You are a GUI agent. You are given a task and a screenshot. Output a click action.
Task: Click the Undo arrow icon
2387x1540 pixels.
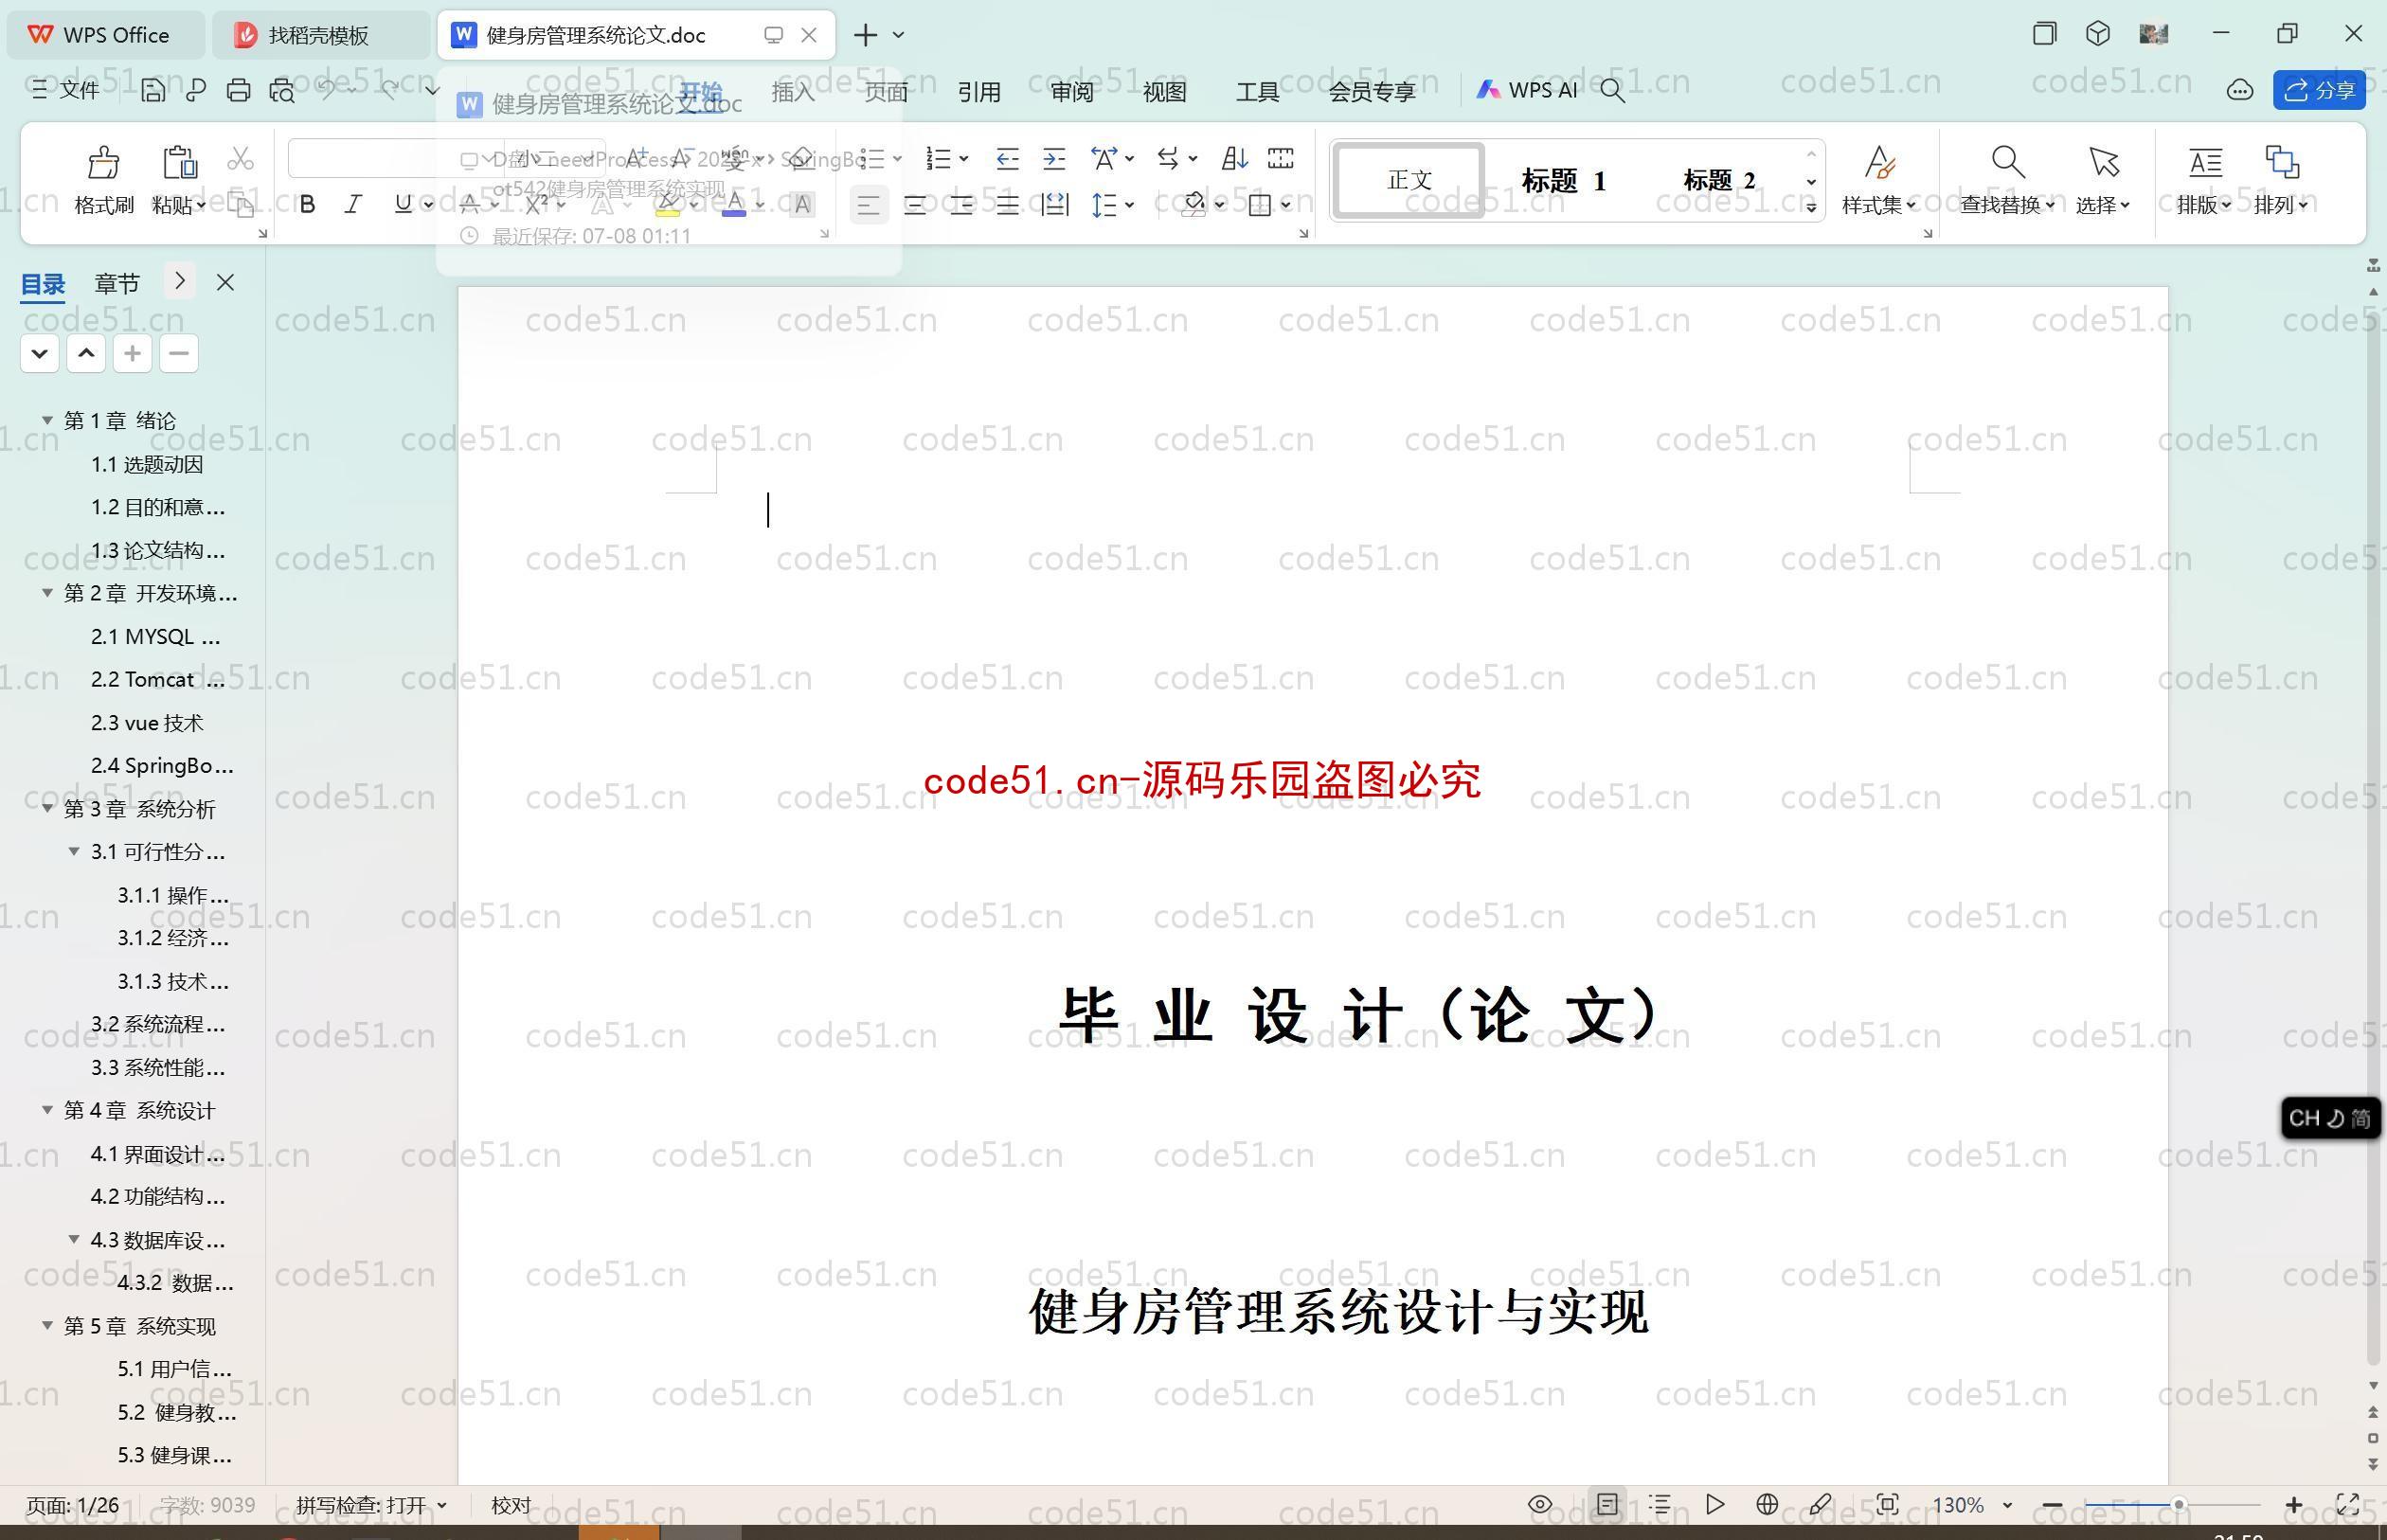click(x=327, y=91)
